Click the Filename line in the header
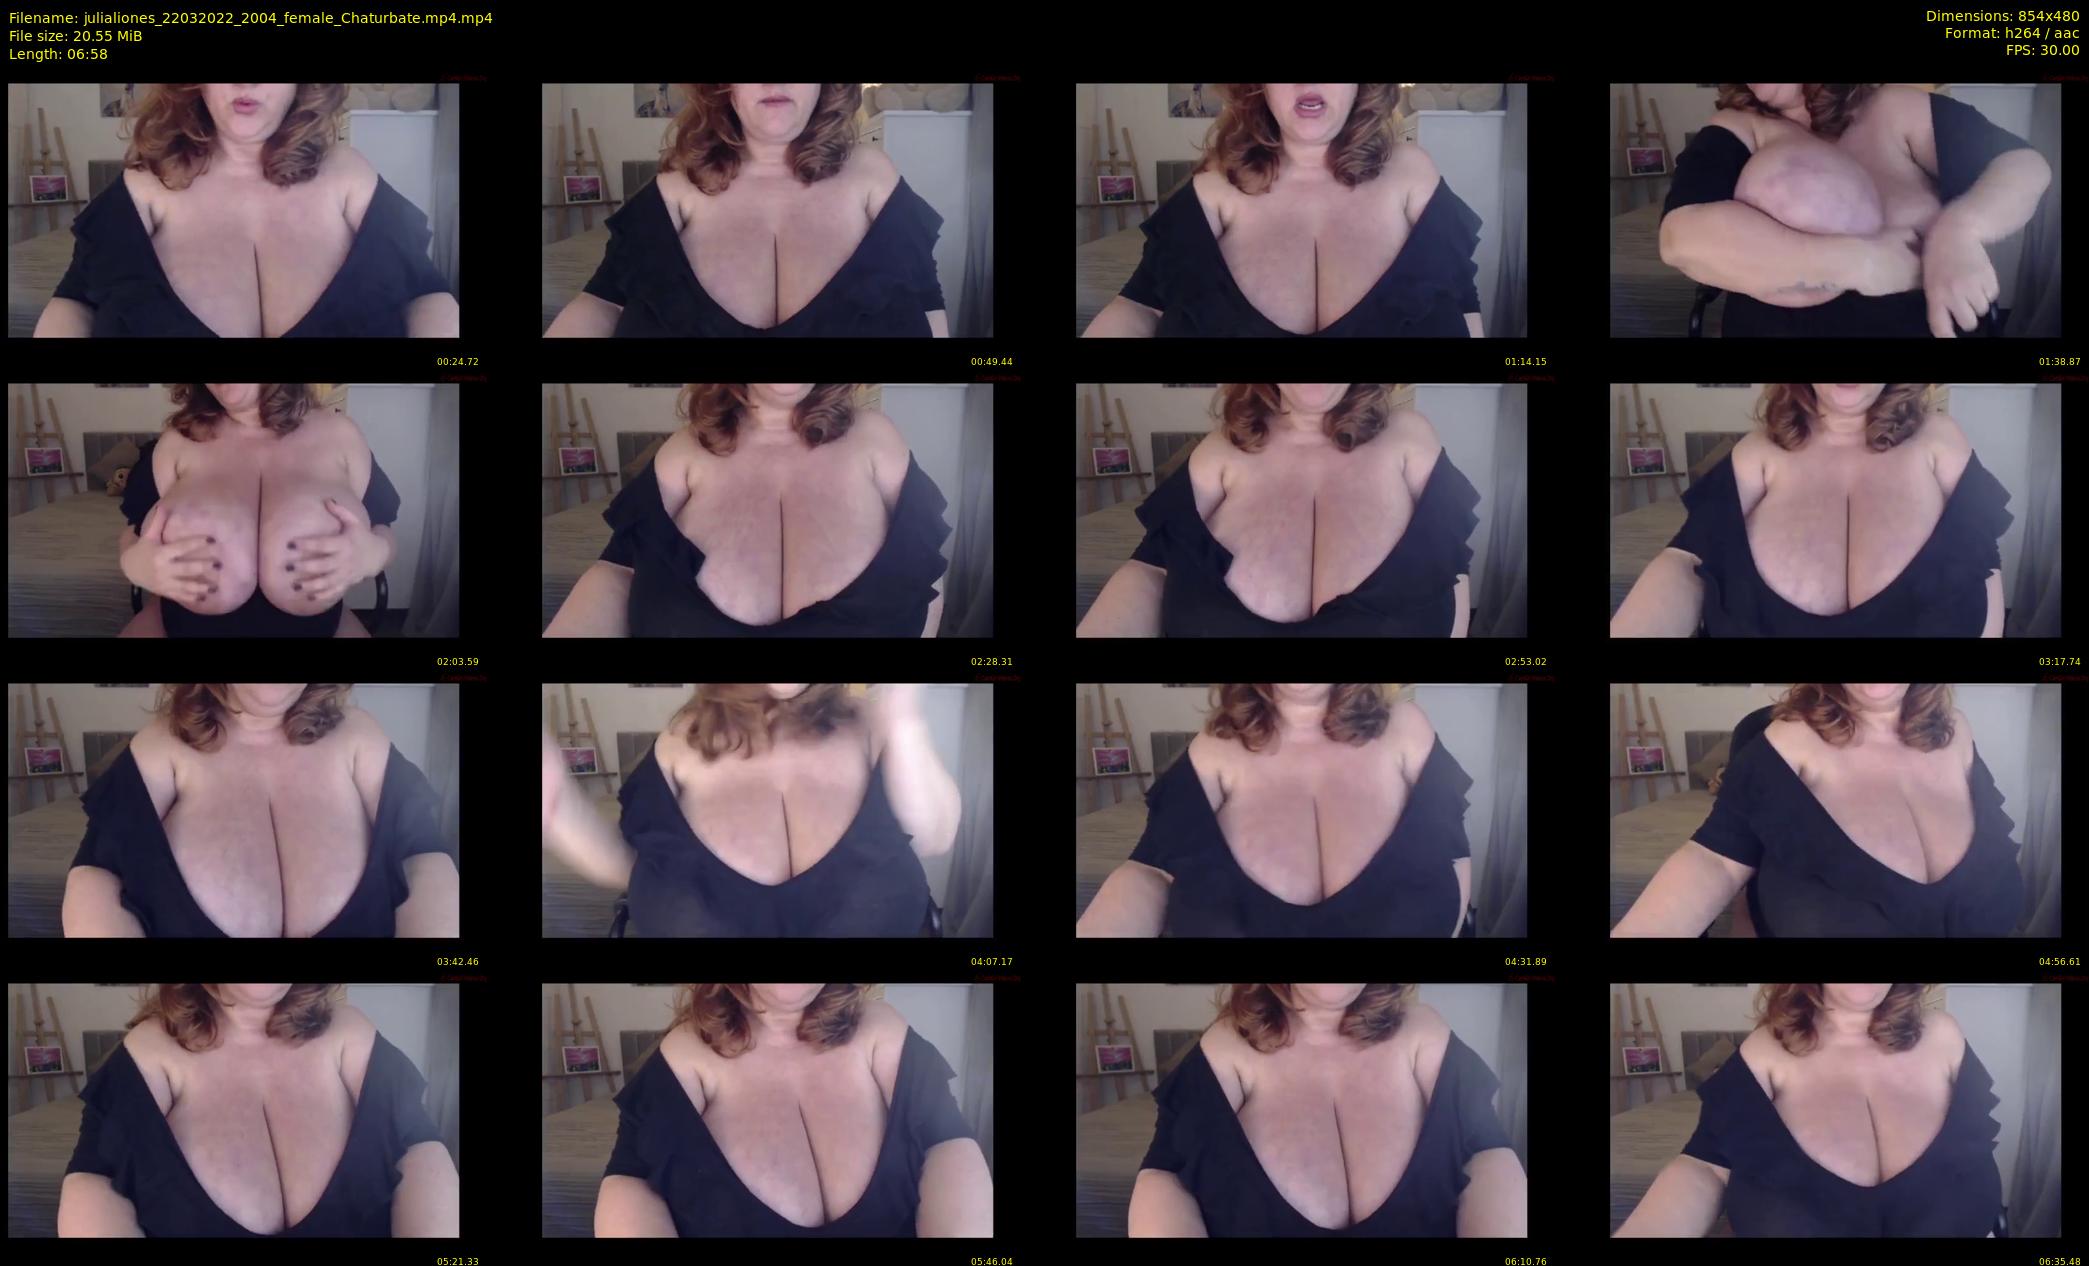Screen dimensions: 2089x1266 click(x=250, y=18)
